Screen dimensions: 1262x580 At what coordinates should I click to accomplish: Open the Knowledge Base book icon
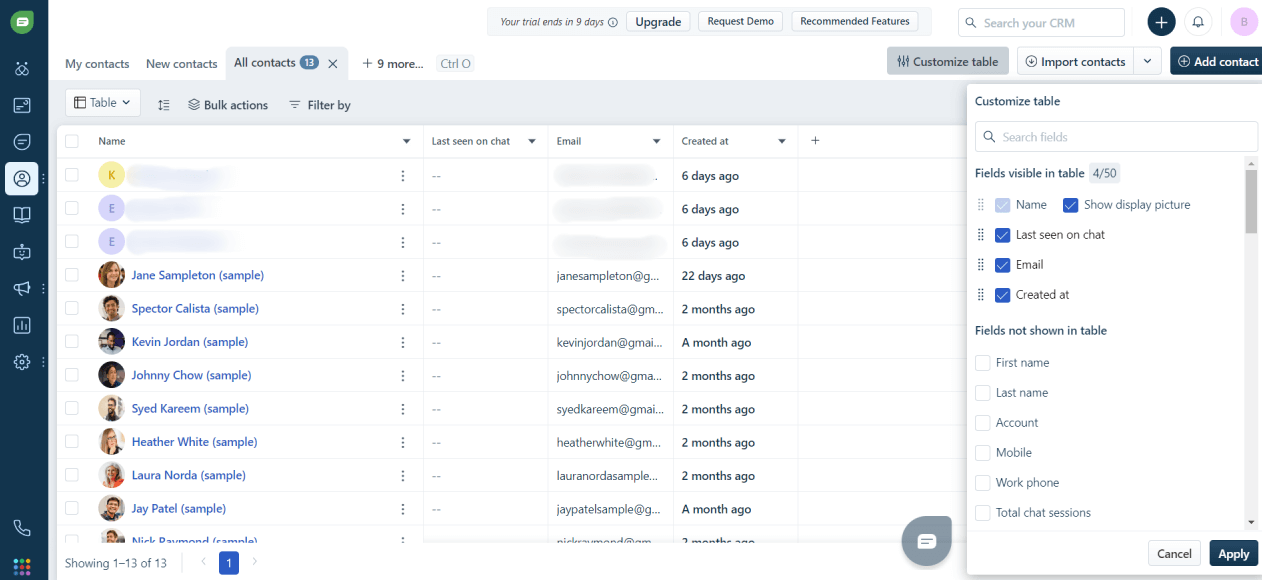[22, 215]
